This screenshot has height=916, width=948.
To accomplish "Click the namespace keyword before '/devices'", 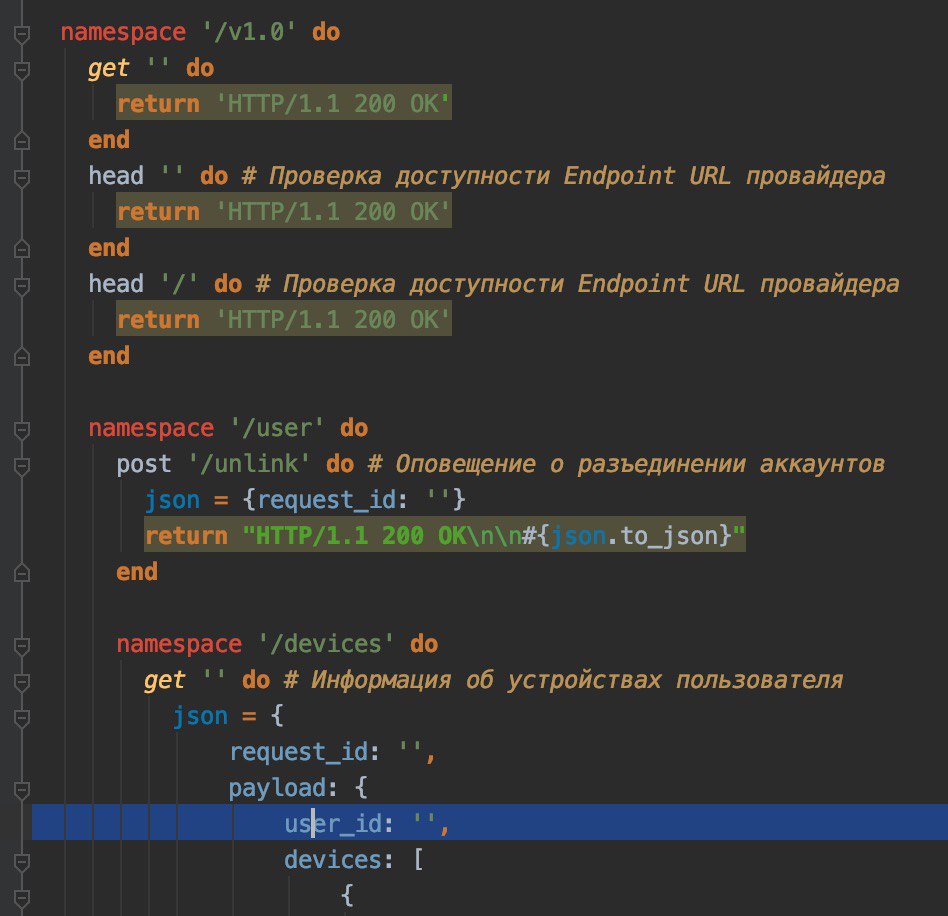I will click(179, 644).
